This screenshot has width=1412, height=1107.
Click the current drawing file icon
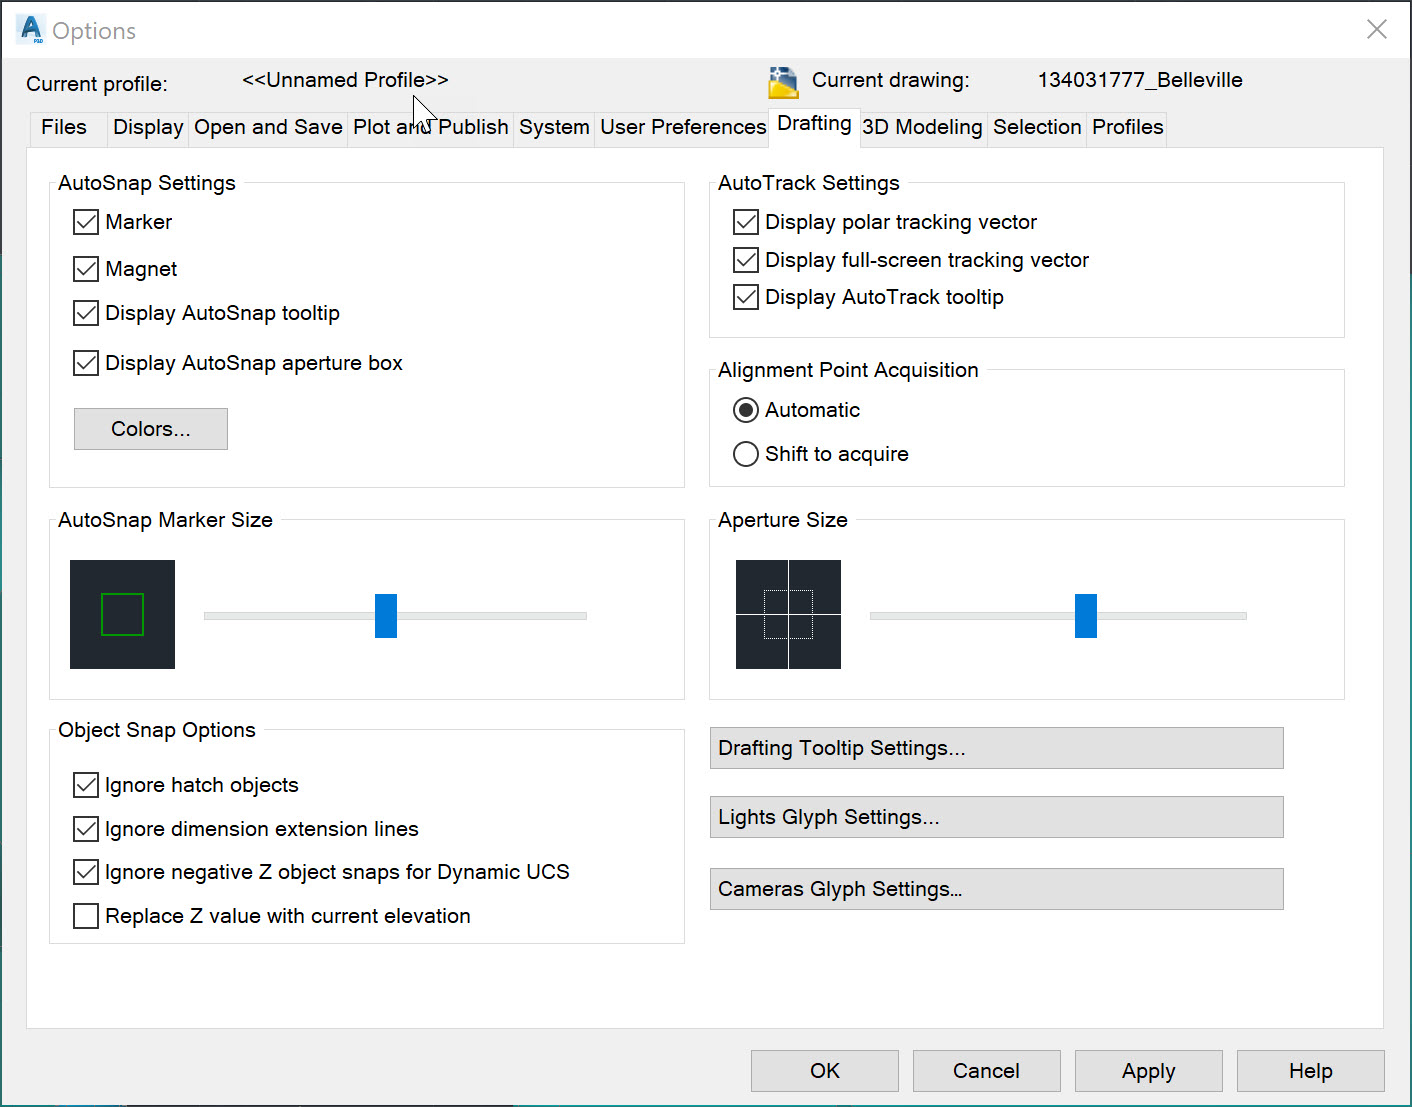point(785,80)
